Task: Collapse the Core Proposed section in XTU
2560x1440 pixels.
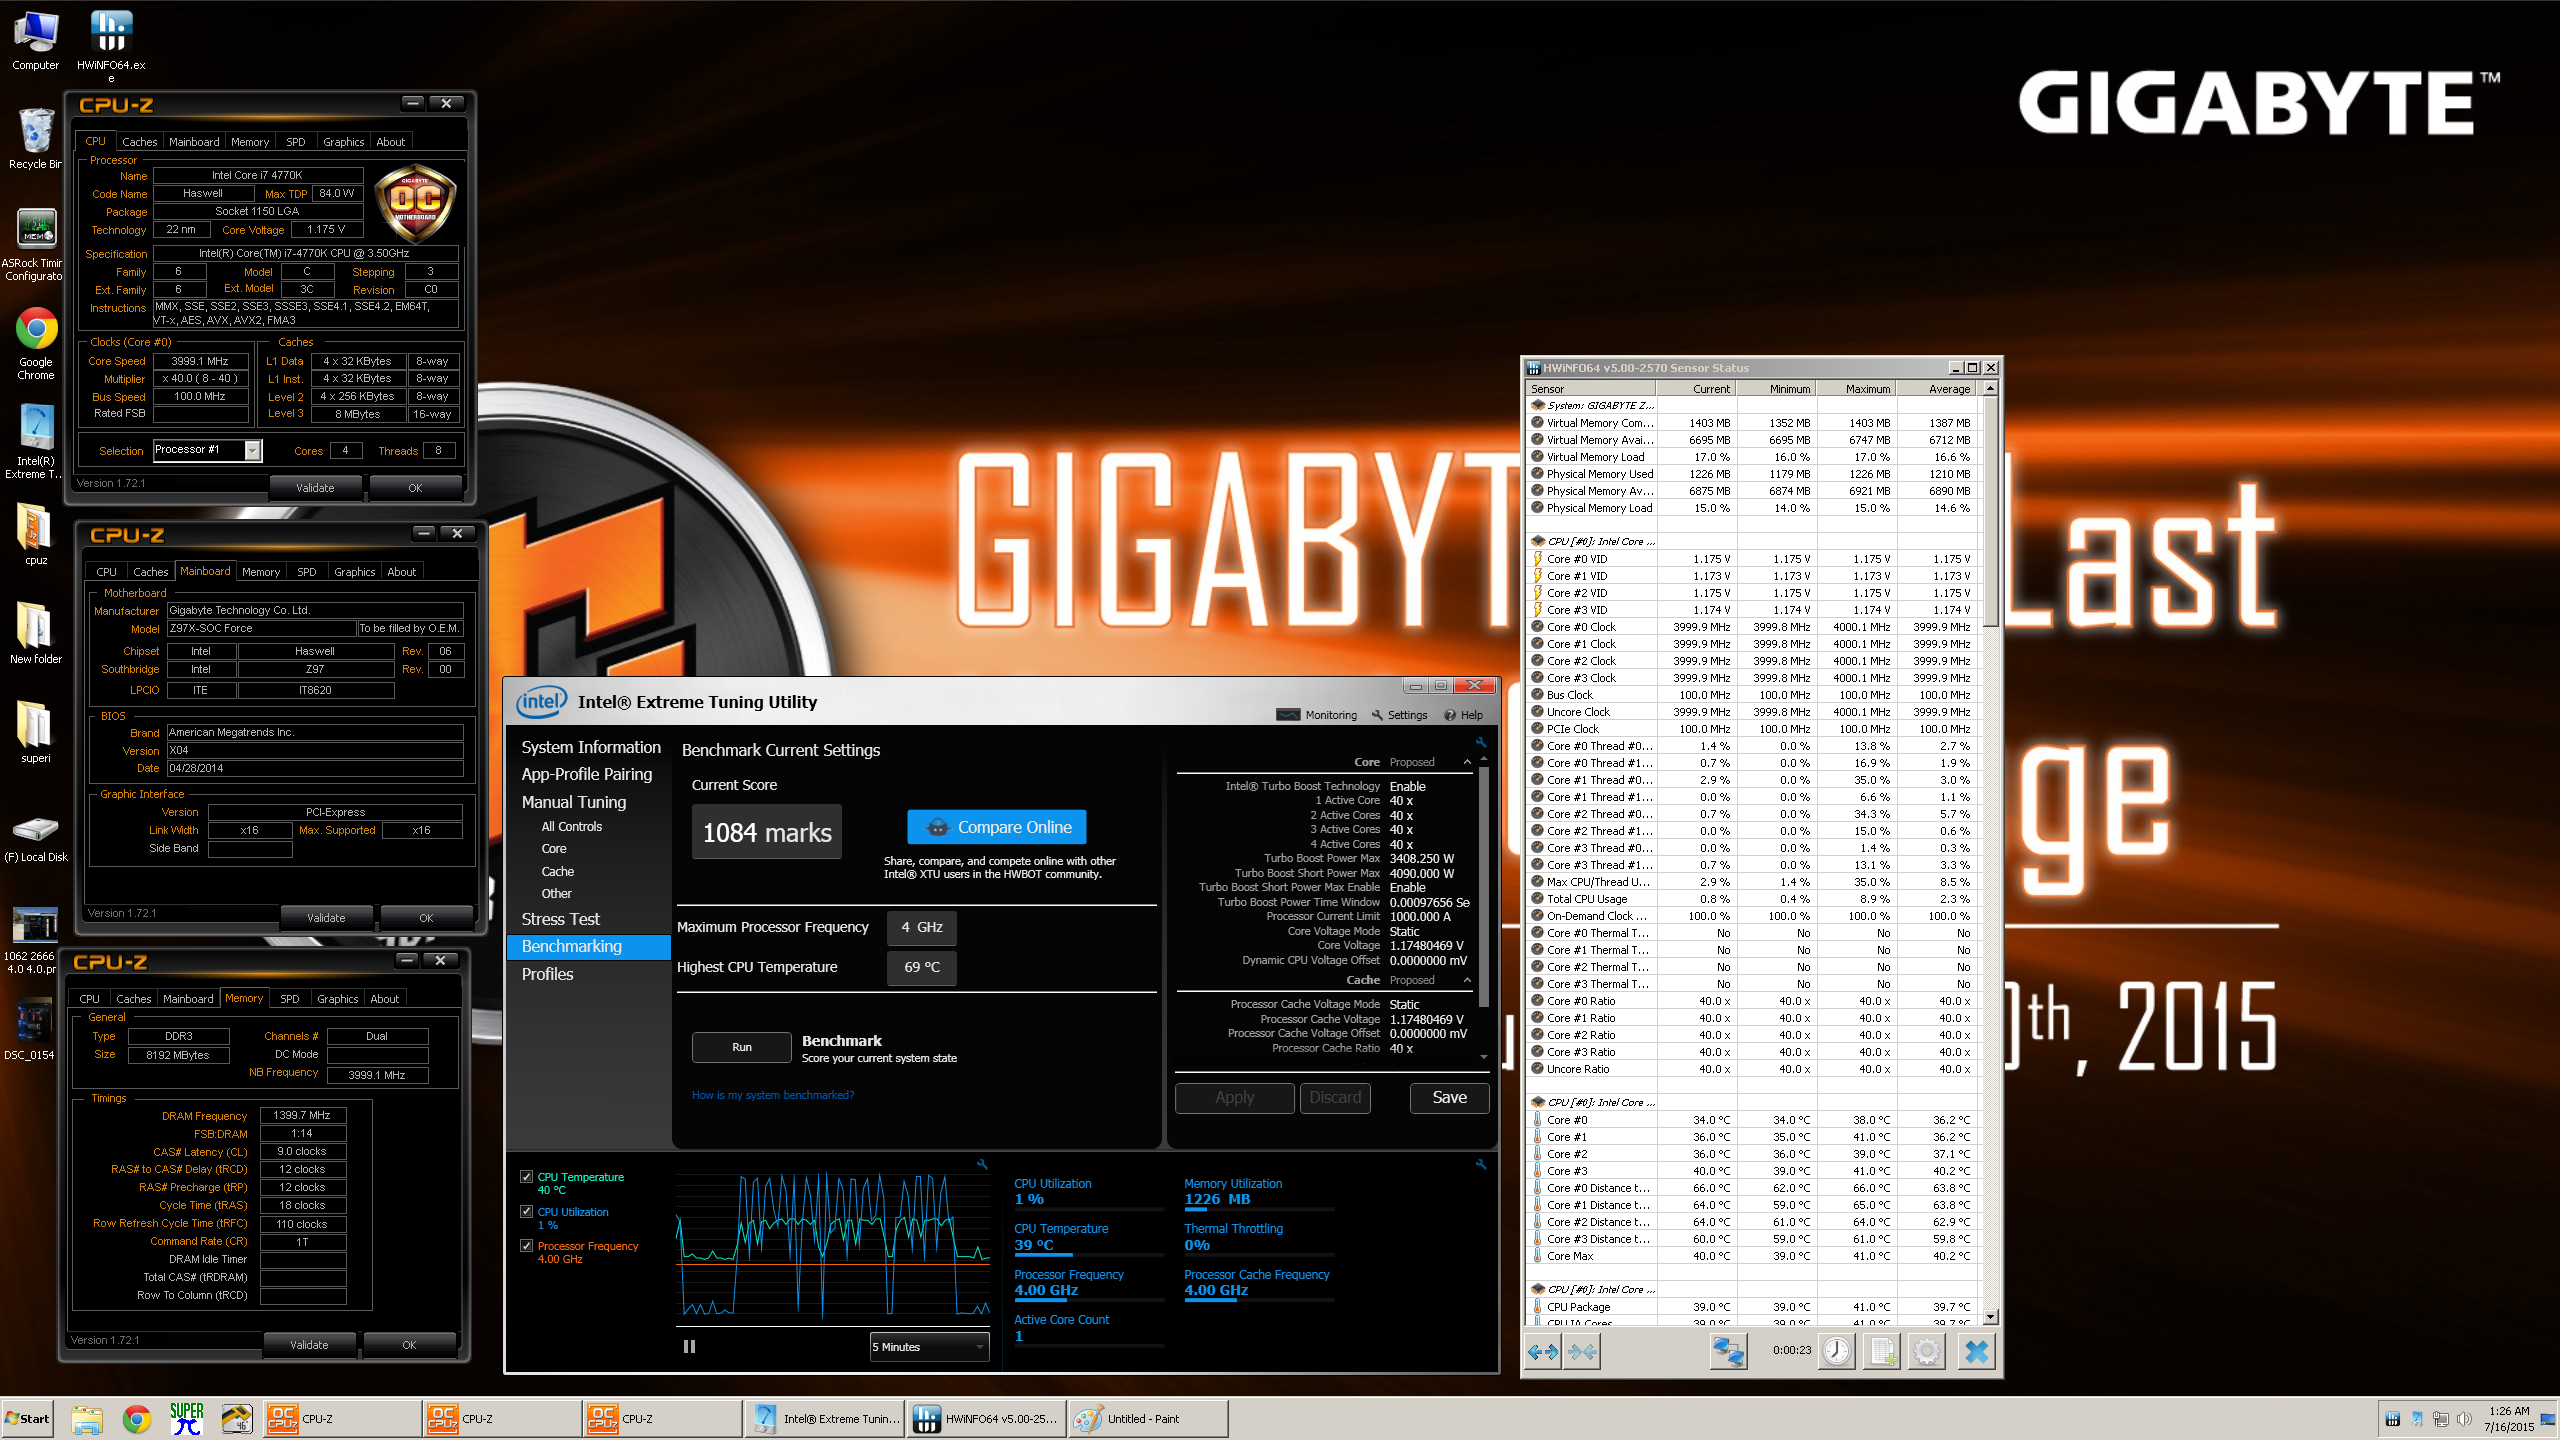Action: tap(1467, 762)
